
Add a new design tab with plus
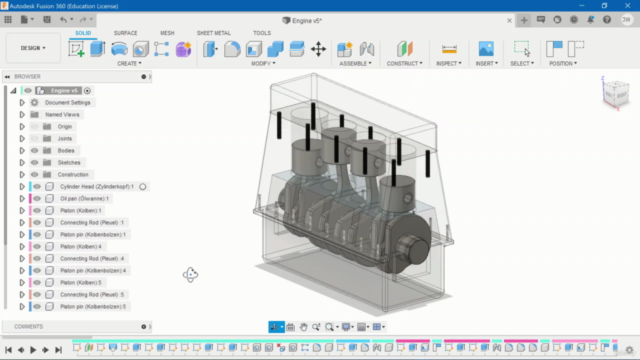[x=524, y=20]
